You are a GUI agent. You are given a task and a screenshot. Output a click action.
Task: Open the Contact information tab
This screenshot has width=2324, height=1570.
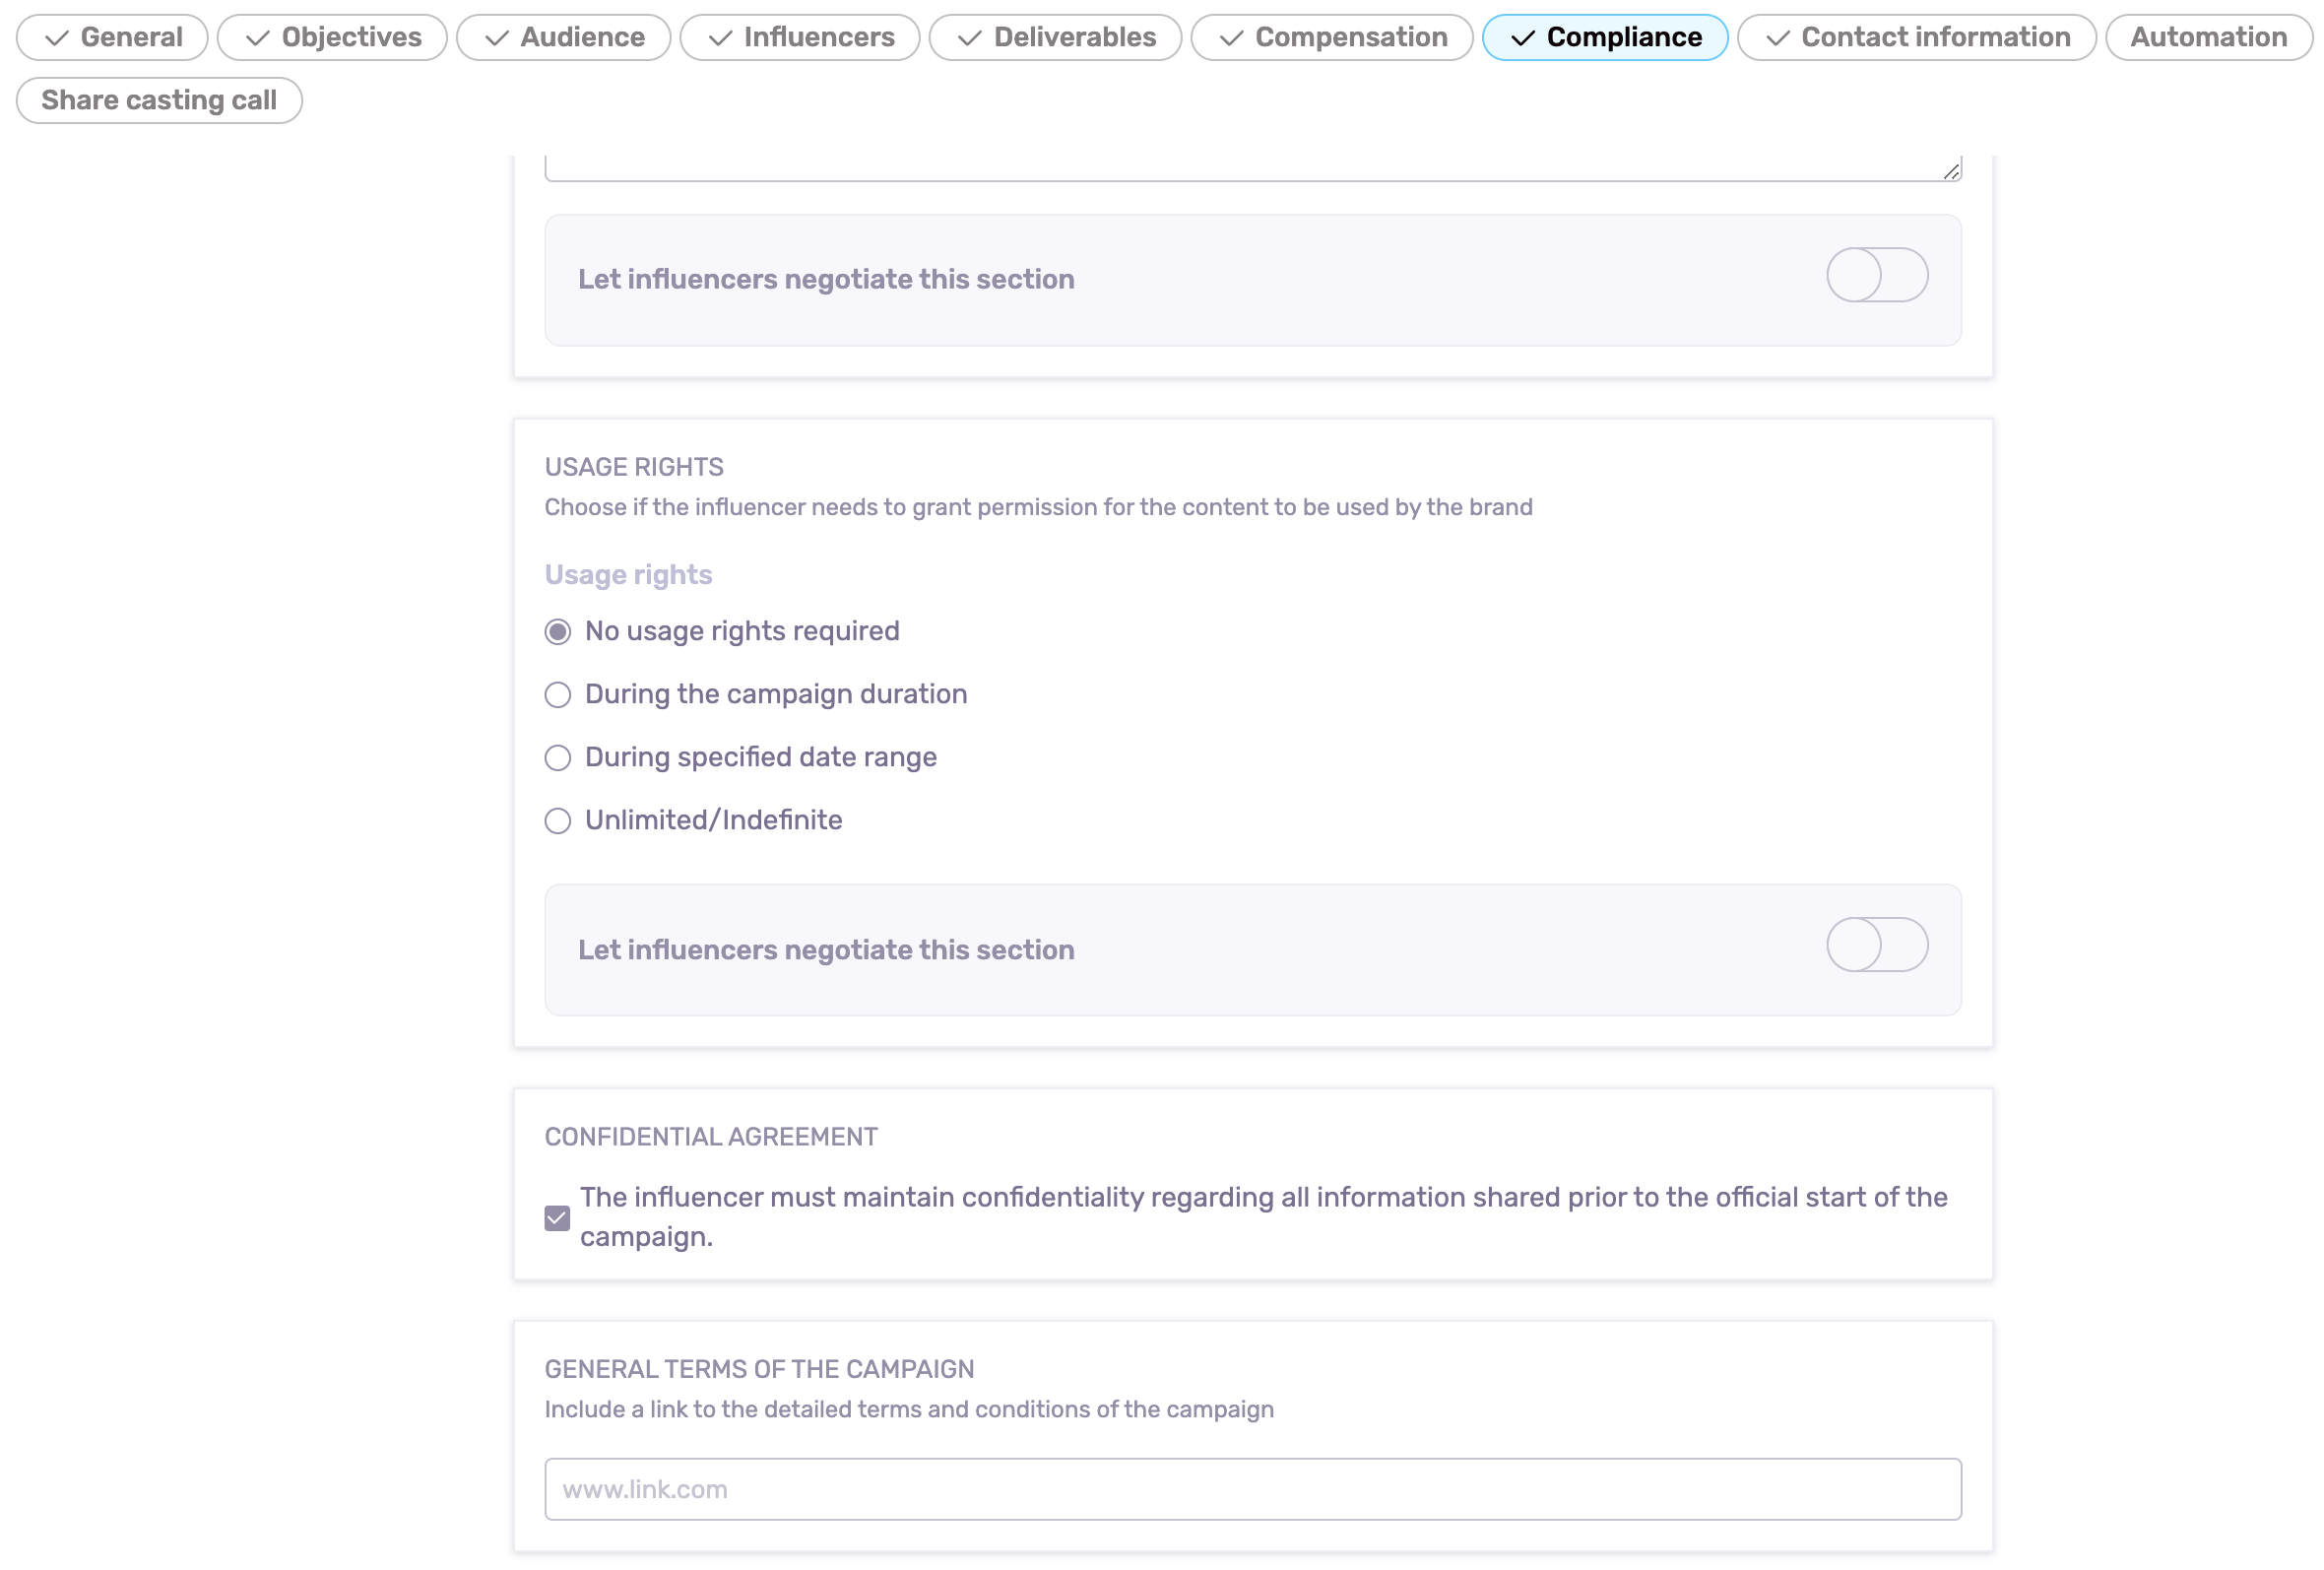(1916, 37)
